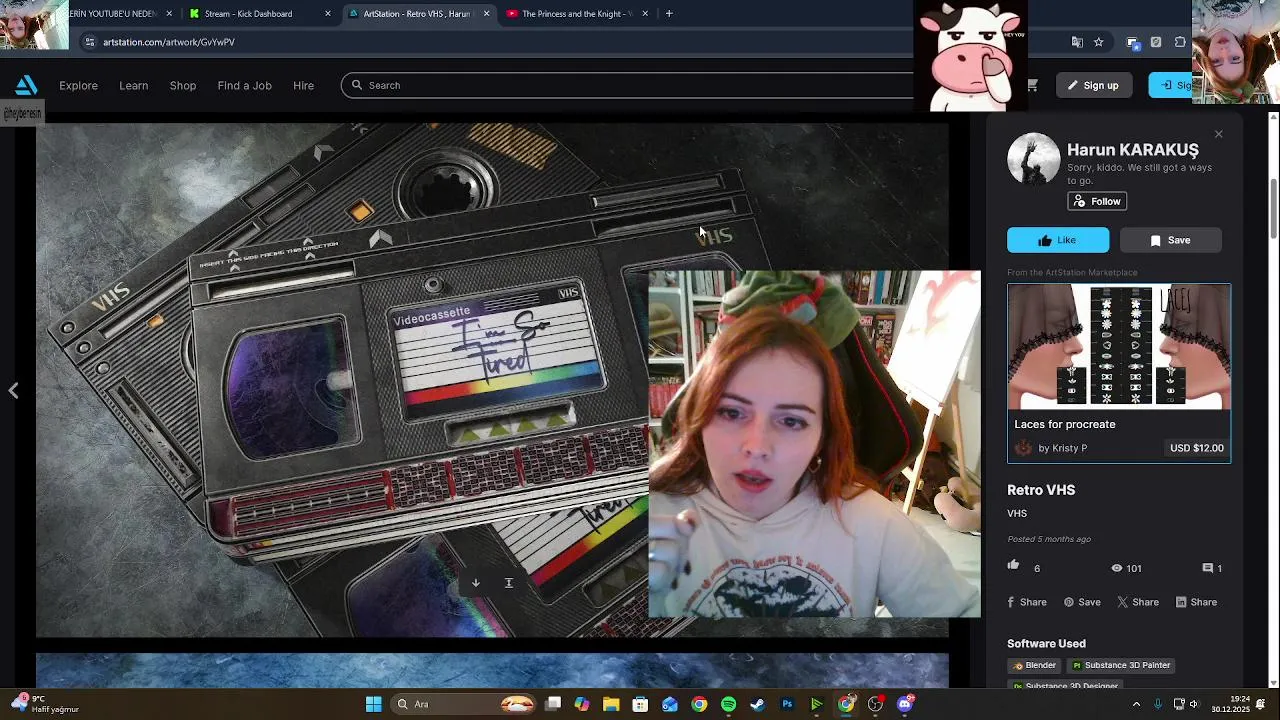The width and height of the screenshot is (1280, 720).
Task: Click the Sign up button
Action: pos(1092,85)
